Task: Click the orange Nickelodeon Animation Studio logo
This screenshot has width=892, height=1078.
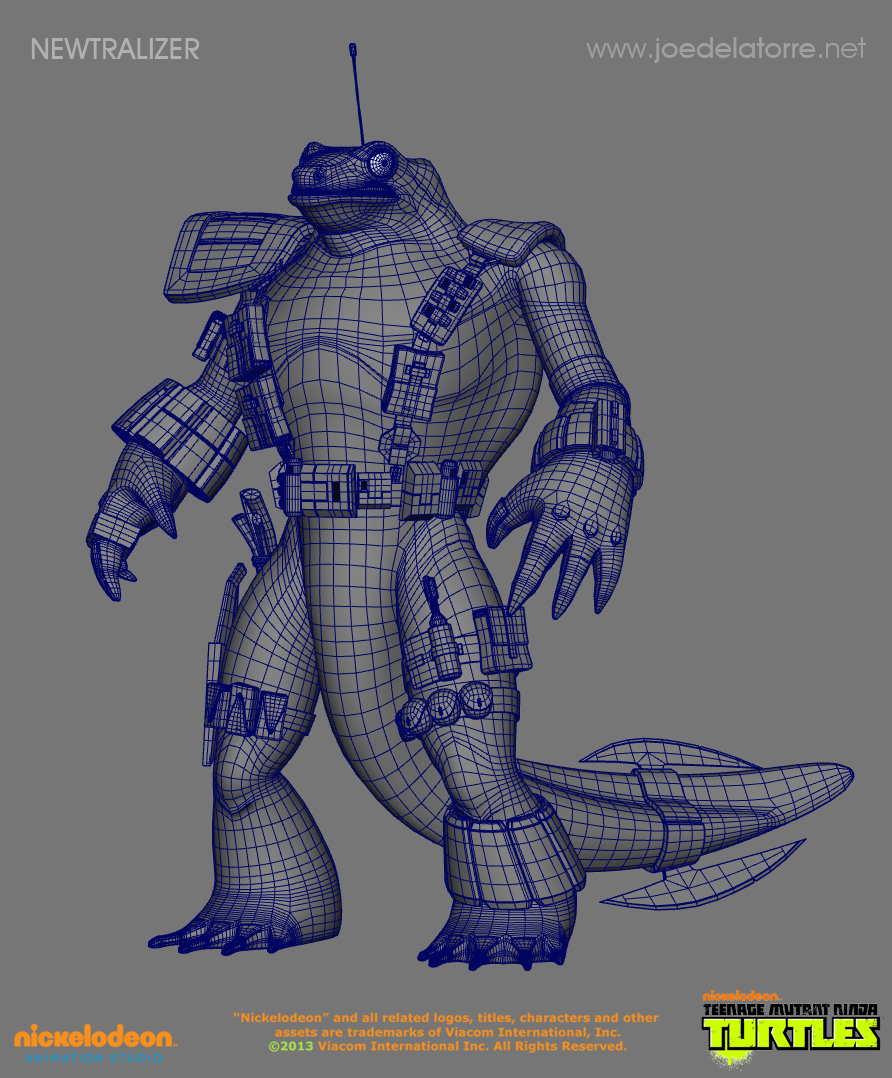Action: pyautogui.click(x=93, y=1040)
